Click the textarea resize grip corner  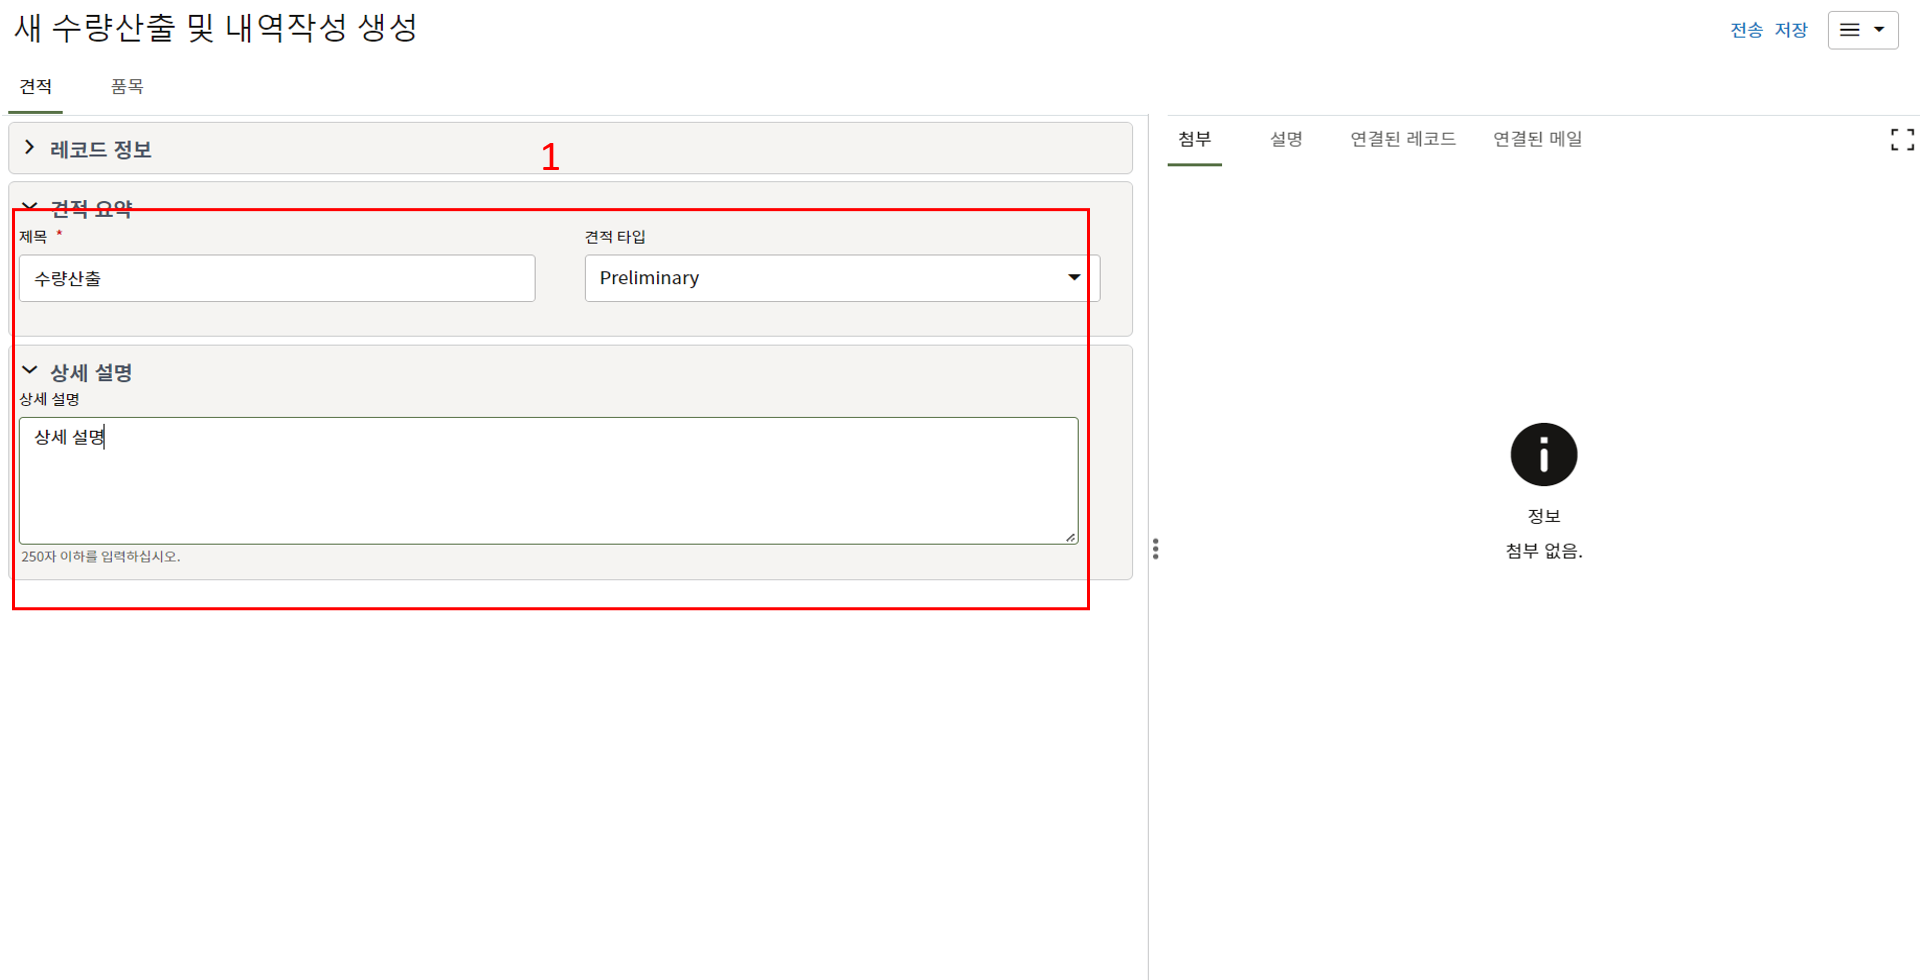tap(1070, 537)
